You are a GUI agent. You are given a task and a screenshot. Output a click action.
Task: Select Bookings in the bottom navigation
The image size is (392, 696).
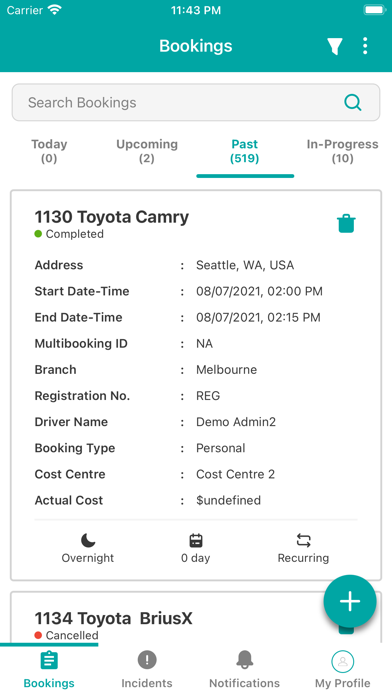pyautogui.click(x=49, y=669)
